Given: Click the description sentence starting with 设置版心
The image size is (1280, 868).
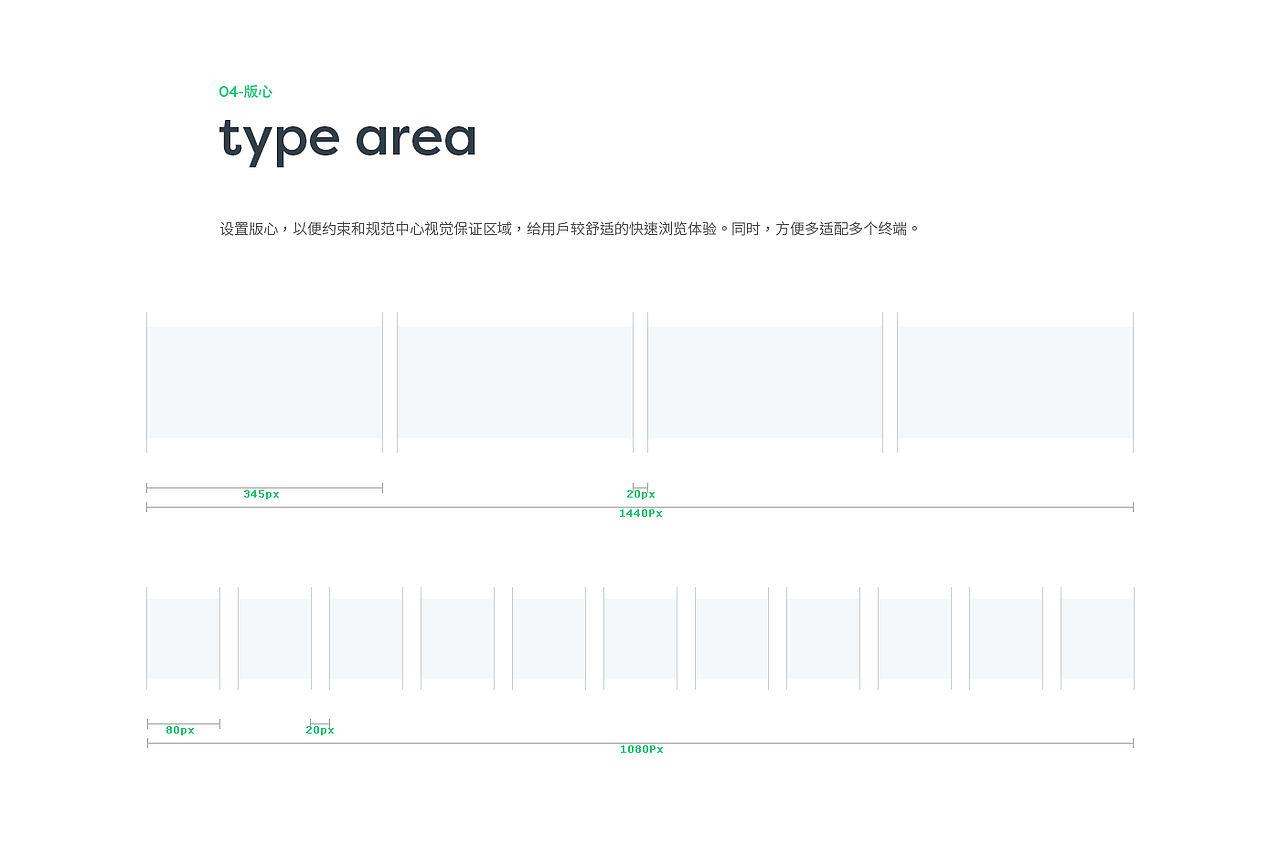Looking at the screenshot, I should pos(569,229).
